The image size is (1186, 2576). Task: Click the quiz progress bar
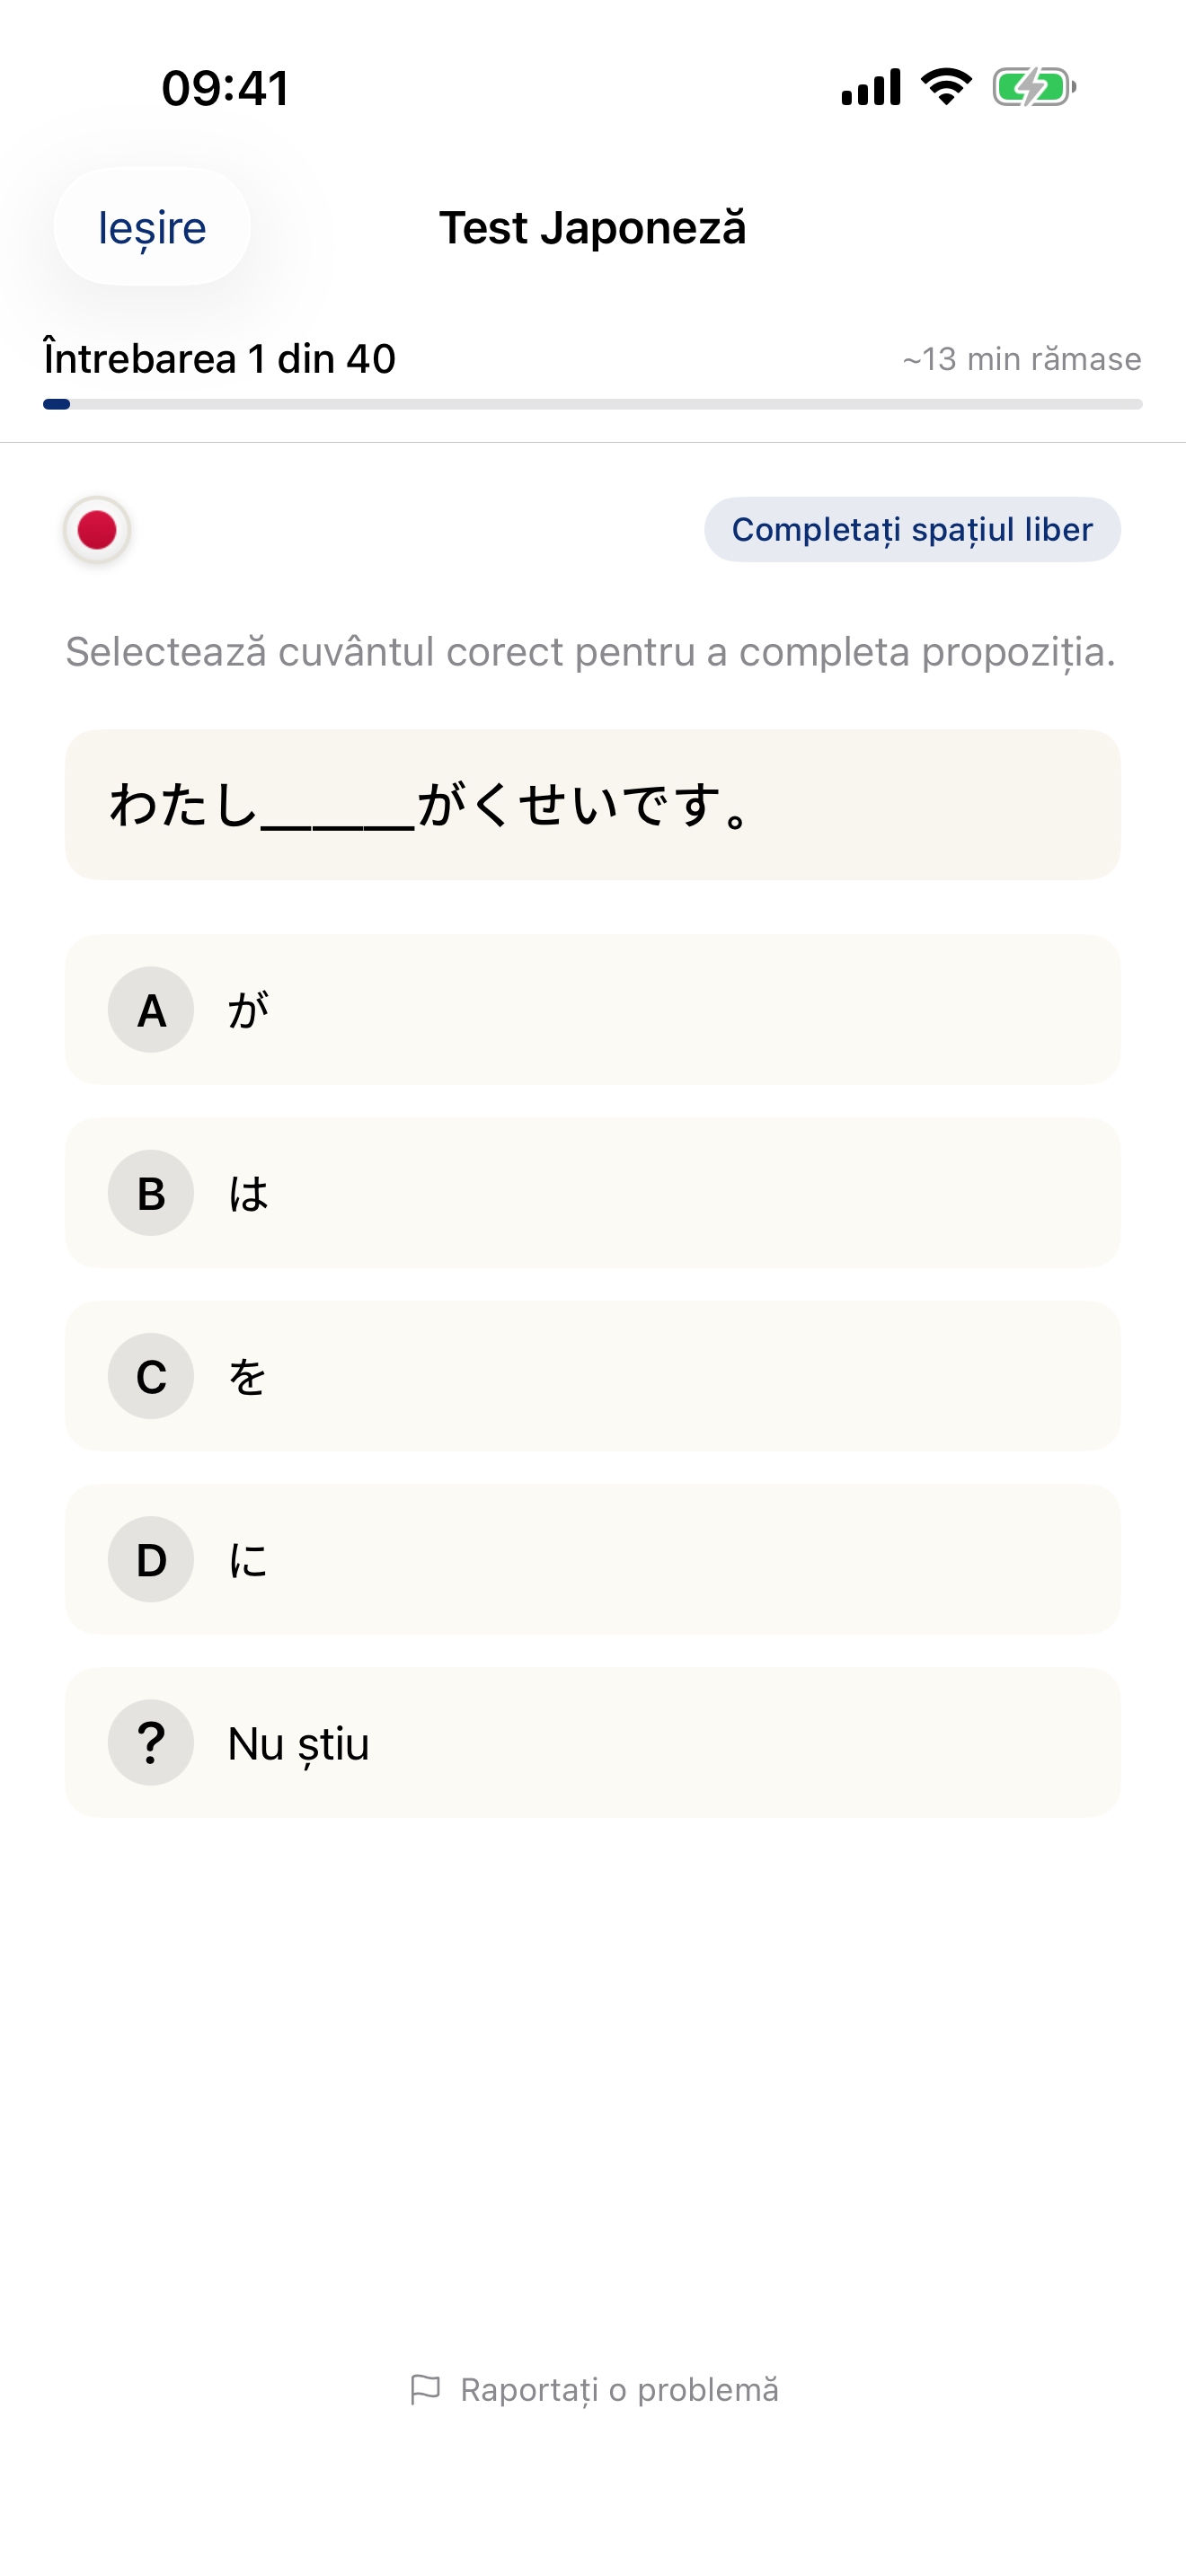pos(592,403)
